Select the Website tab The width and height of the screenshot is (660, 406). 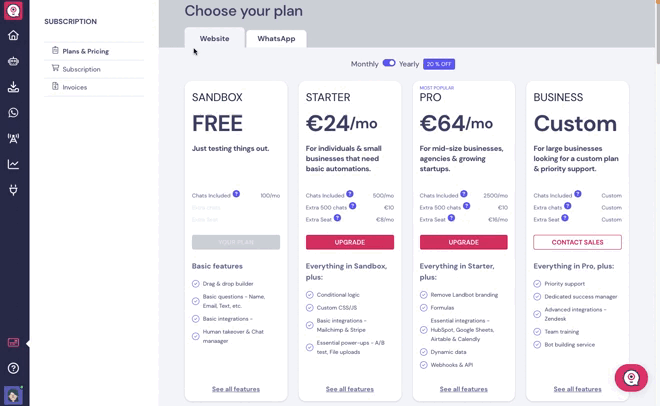[x=214, y=38]
